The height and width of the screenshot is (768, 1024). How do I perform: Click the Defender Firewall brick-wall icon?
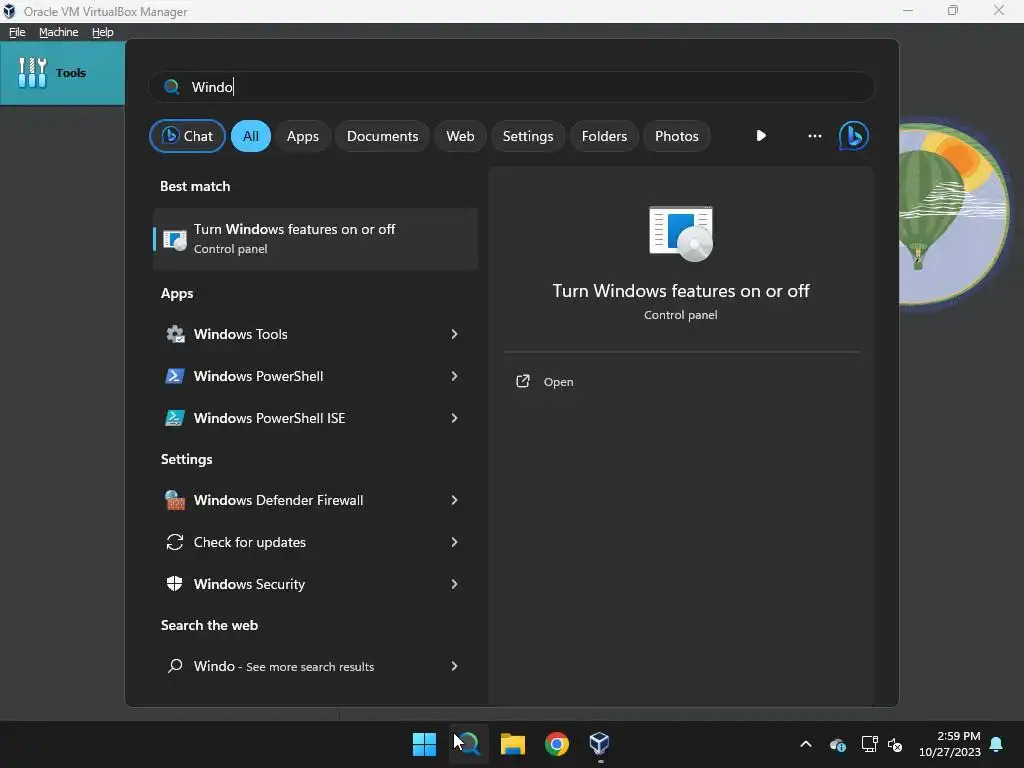click(174, 500)
